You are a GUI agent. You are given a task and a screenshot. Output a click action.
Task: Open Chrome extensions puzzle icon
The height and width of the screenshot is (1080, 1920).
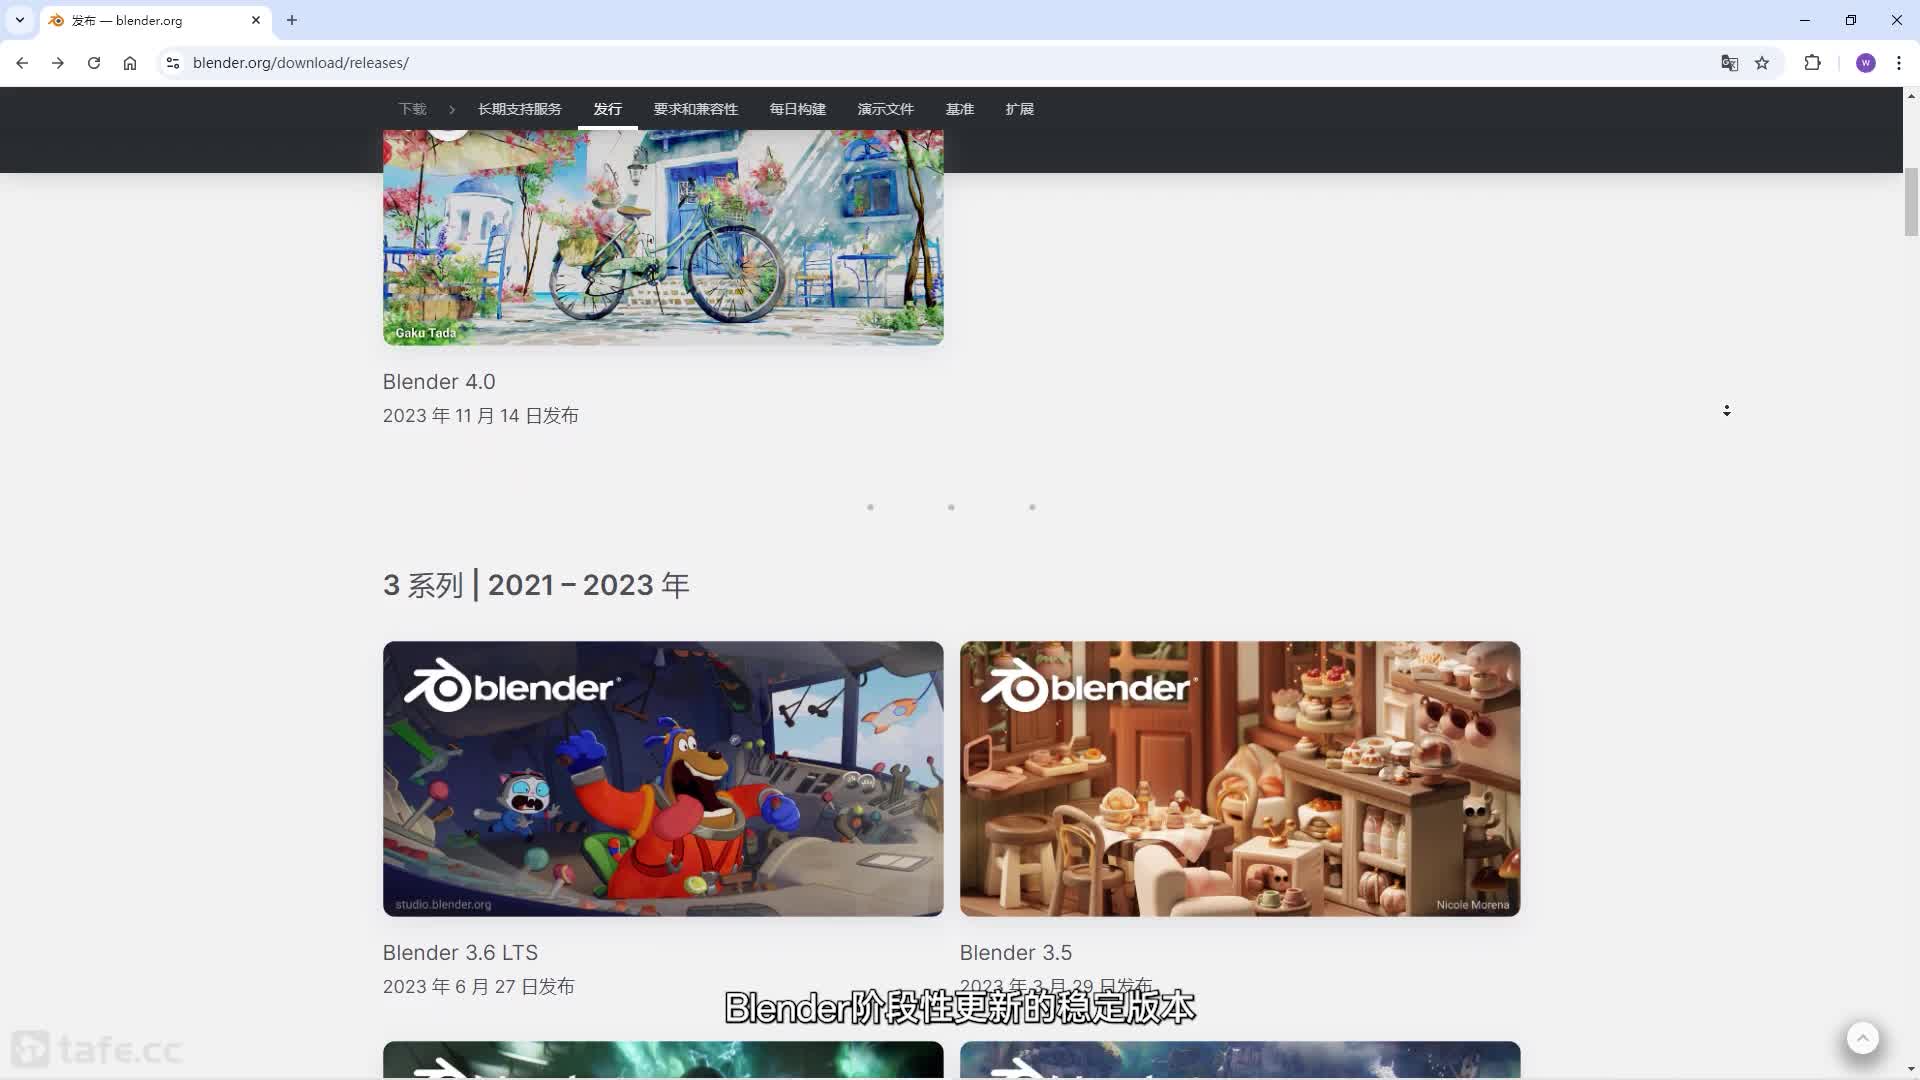(1812, 63)
